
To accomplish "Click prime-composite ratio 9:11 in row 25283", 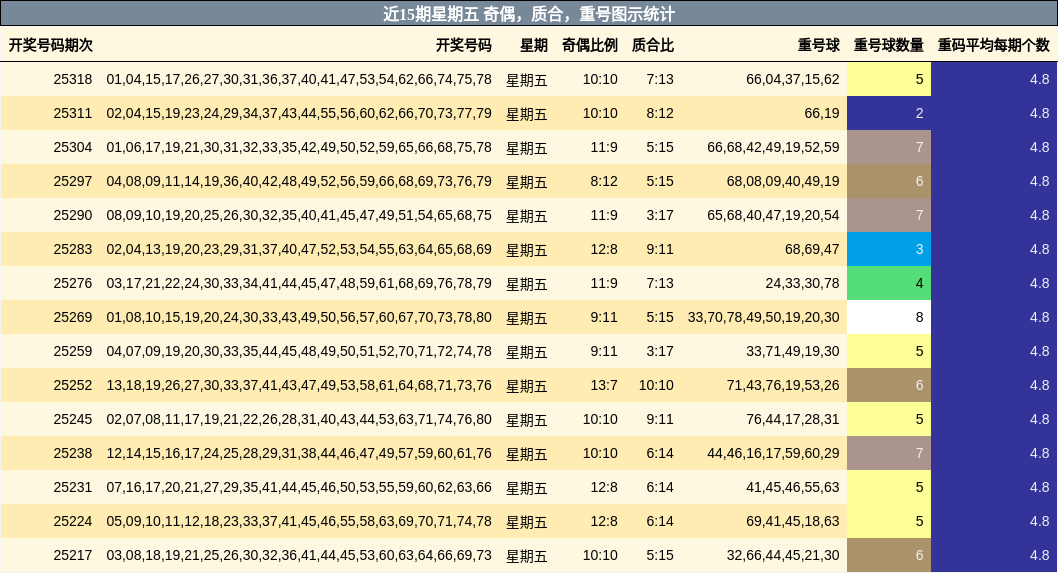I will pyautogui.click(x=660, y=249).
